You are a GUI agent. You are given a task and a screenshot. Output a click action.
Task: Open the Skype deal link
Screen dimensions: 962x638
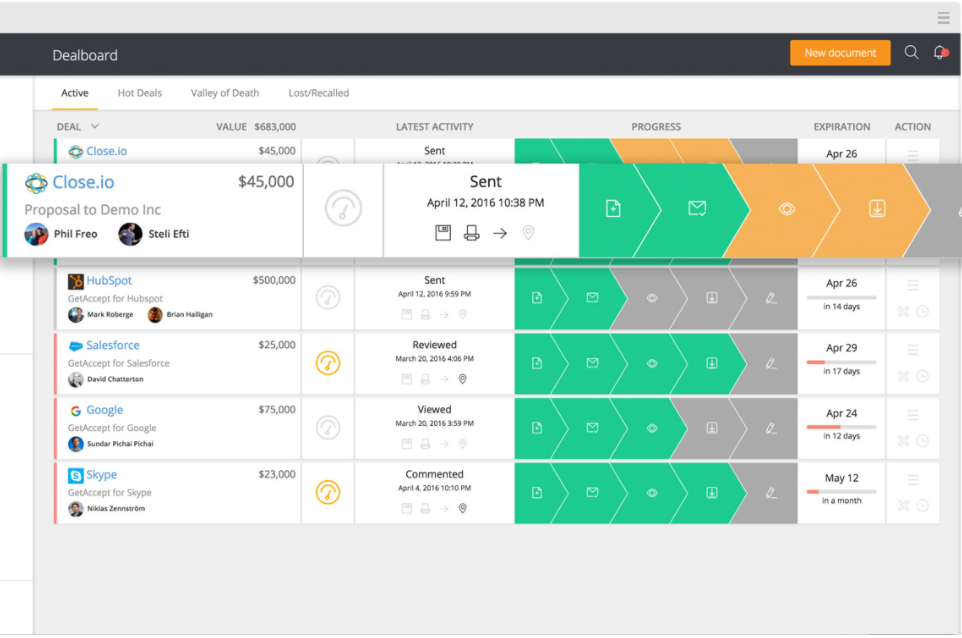coord(101,475)
